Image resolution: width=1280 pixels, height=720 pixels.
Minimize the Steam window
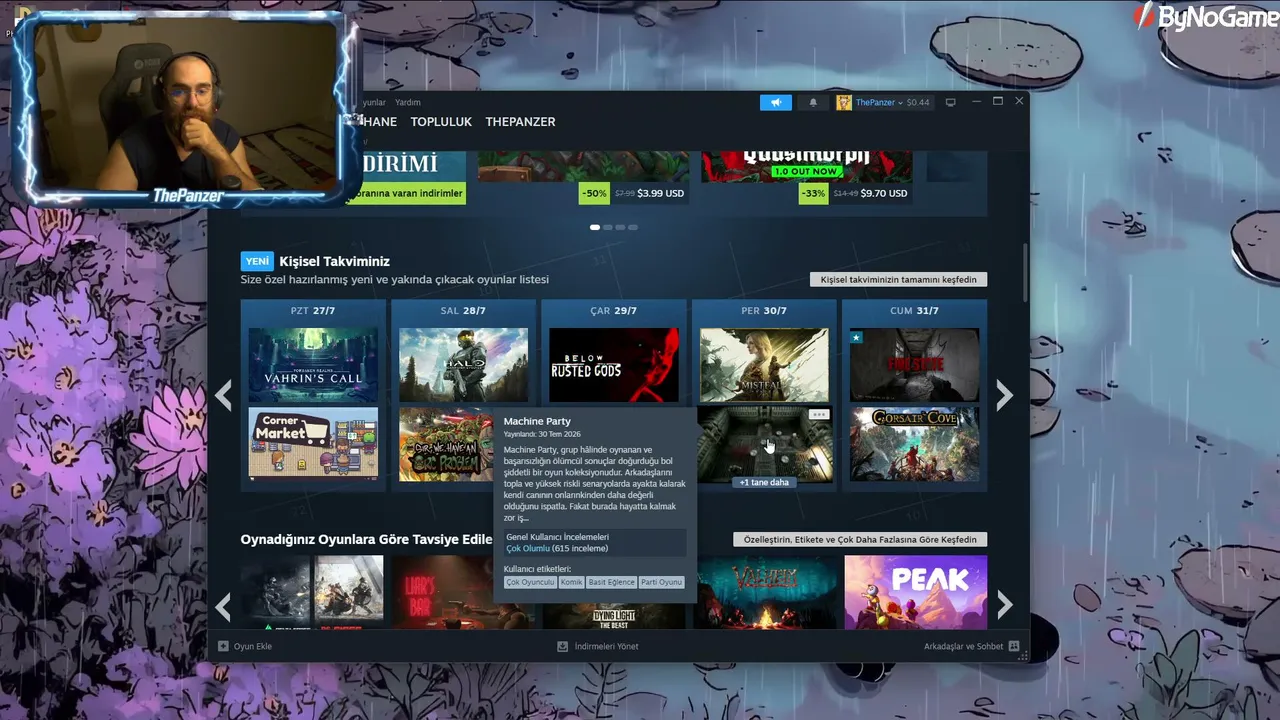click(976, 102)
